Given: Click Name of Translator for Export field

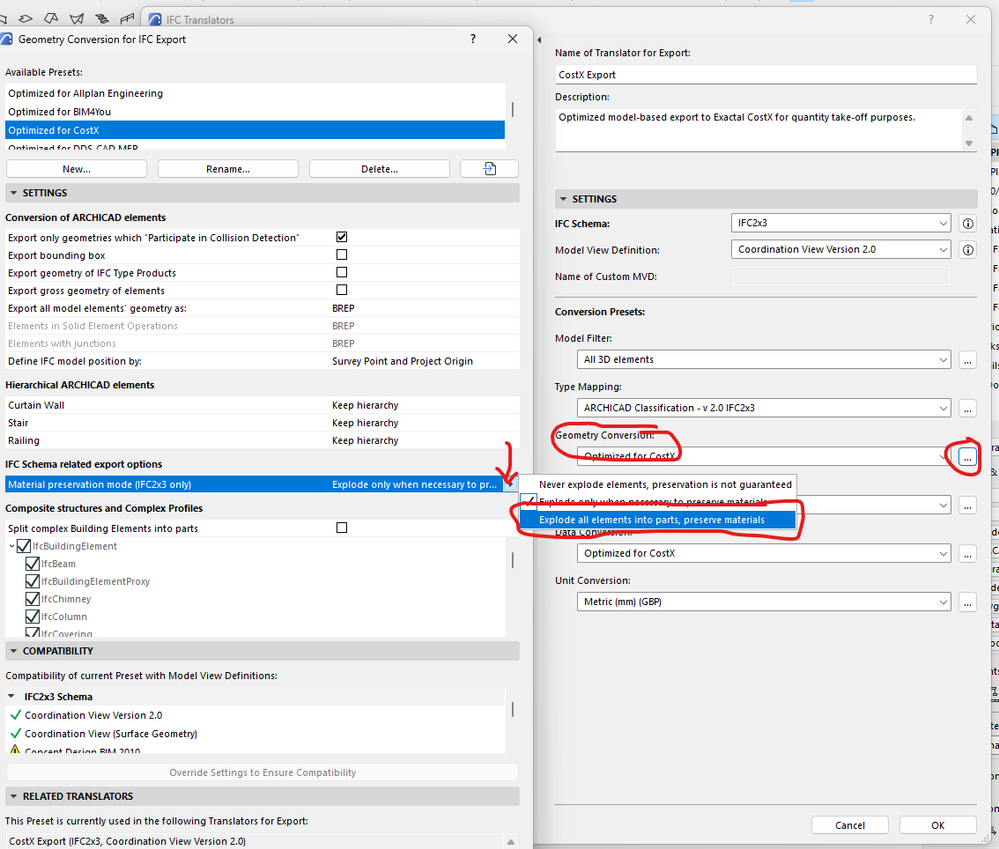Looking at the screenshot, I should coord(766,75).
